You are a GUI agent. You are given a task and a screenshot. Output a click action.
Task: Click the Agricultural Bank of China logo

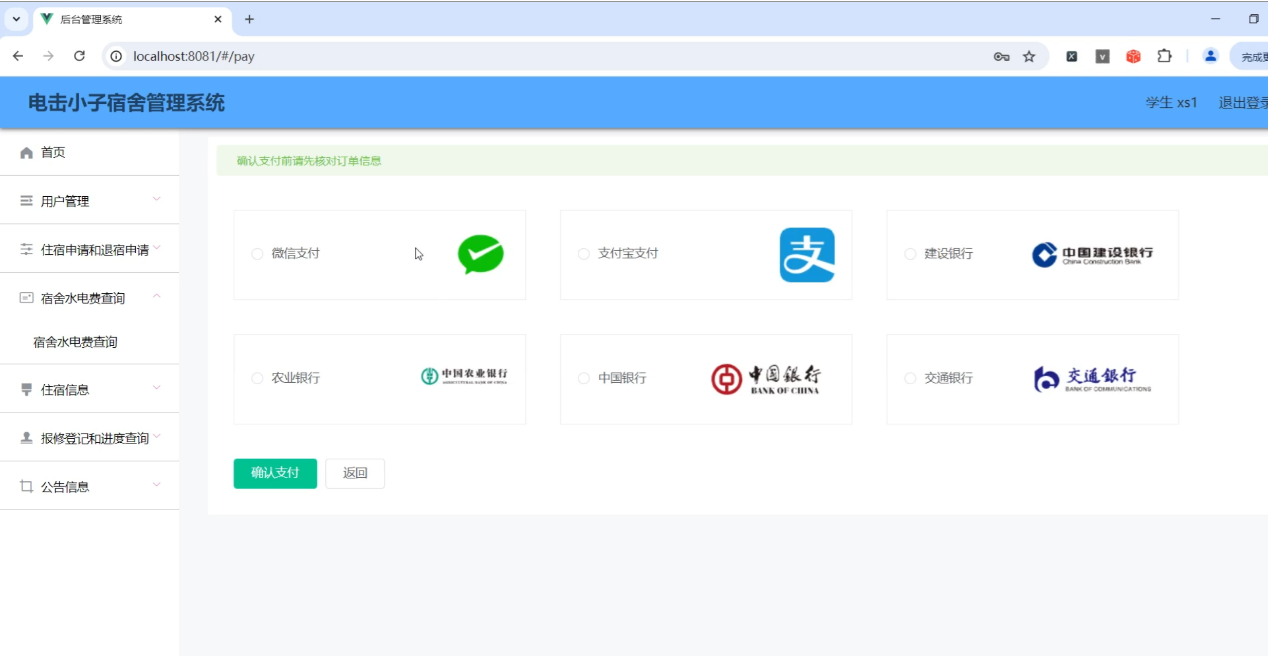[x=464, y=376]
